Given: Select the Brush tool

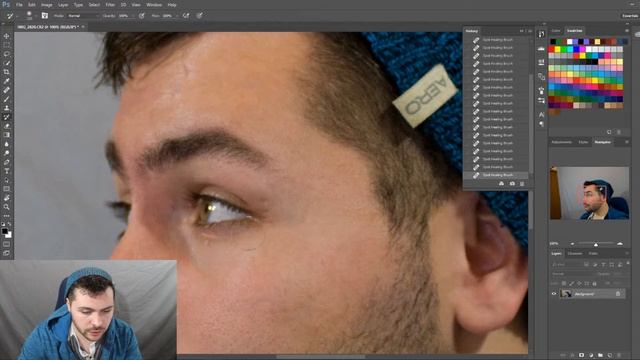Looking at the screenshot, I should pos(7,99).
